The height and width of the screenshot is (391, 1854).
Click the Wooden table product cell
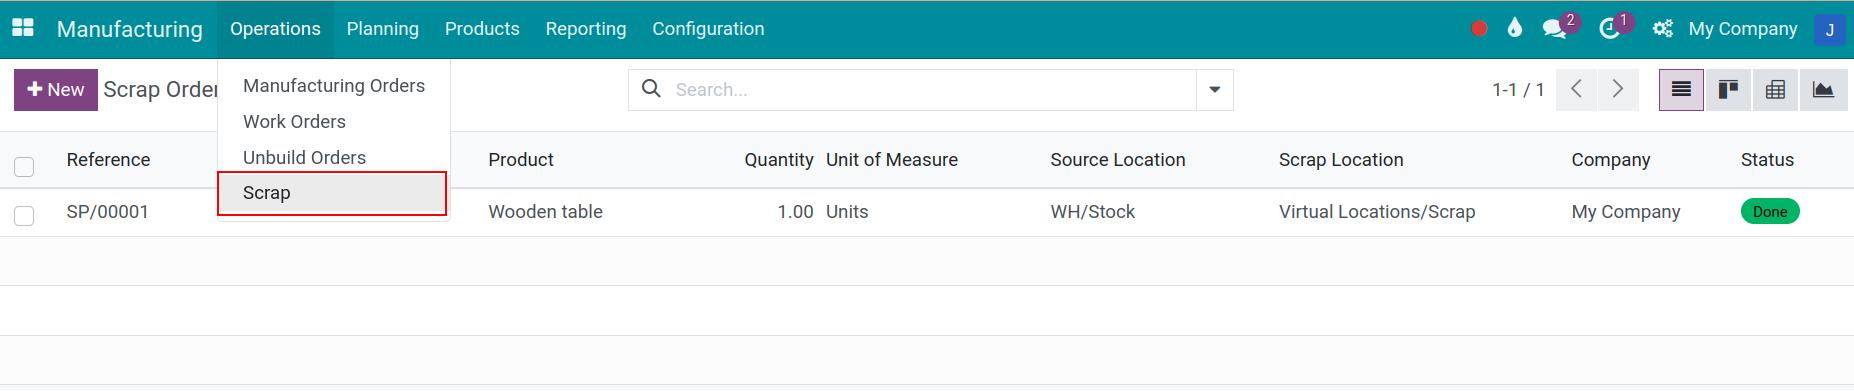[x=545, y=212]
